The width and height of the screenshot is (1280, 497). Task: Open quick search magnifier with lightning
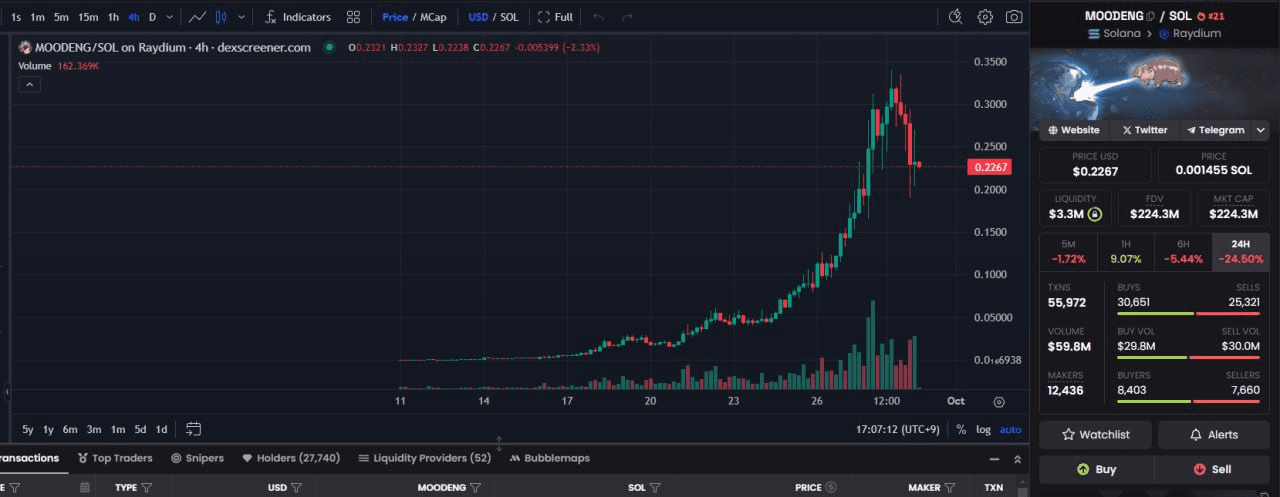[956, 17]
